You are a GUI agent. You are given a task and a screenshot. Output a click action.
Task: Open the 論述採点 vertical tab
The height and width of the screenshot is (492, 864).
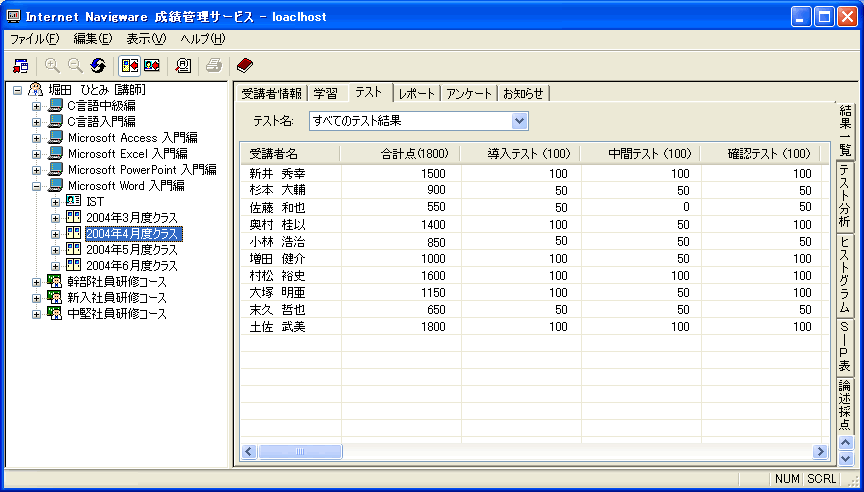click(845, 406)
